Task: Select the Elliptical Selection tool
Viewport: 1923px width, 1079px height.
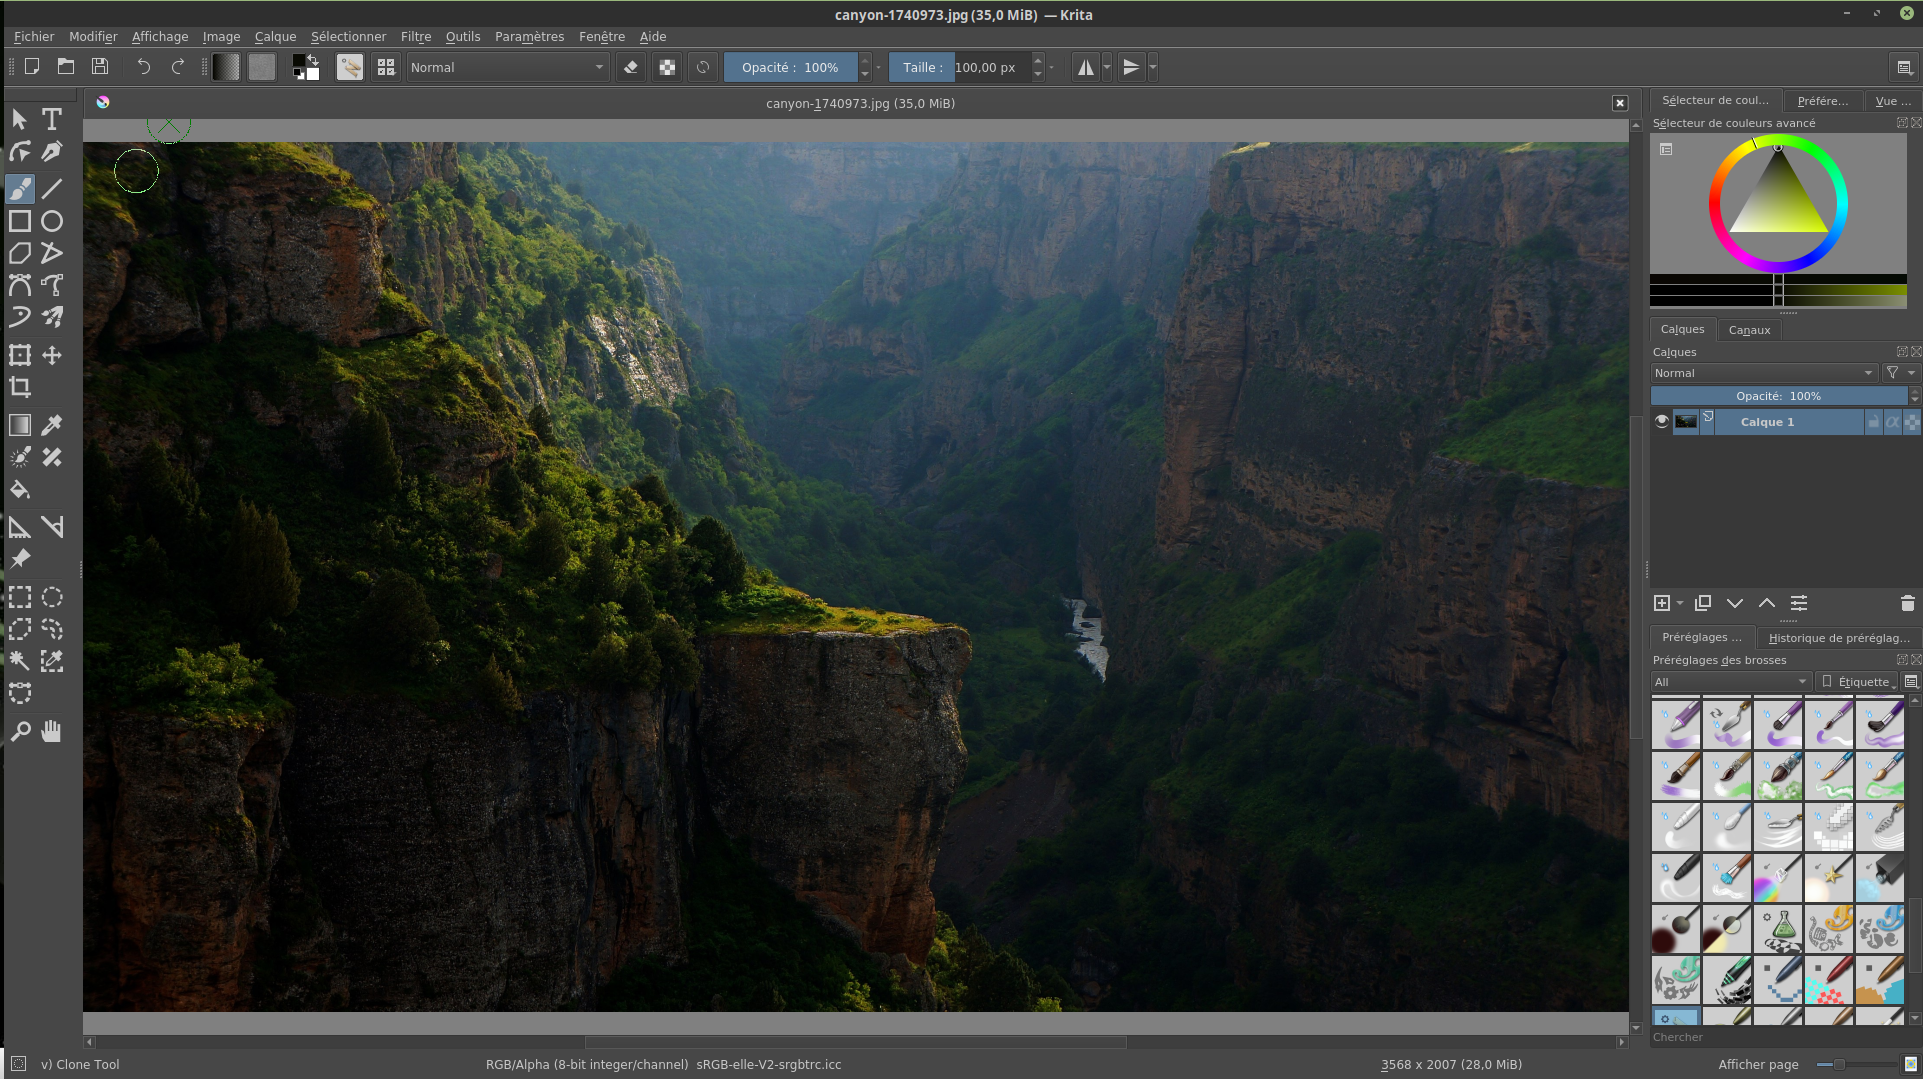Action: pyautogui.click(x=52, y=598)
